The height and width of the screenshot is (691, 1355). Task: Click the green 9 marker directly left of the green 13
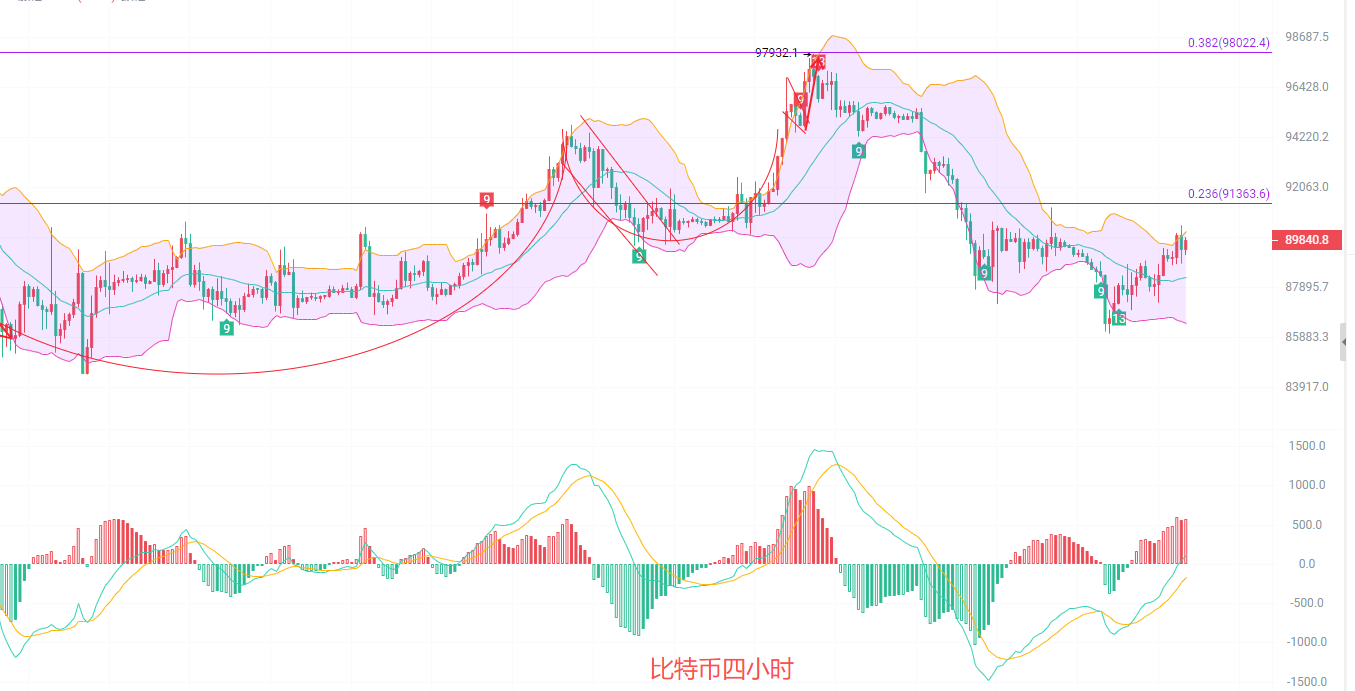coord(1100,291)
